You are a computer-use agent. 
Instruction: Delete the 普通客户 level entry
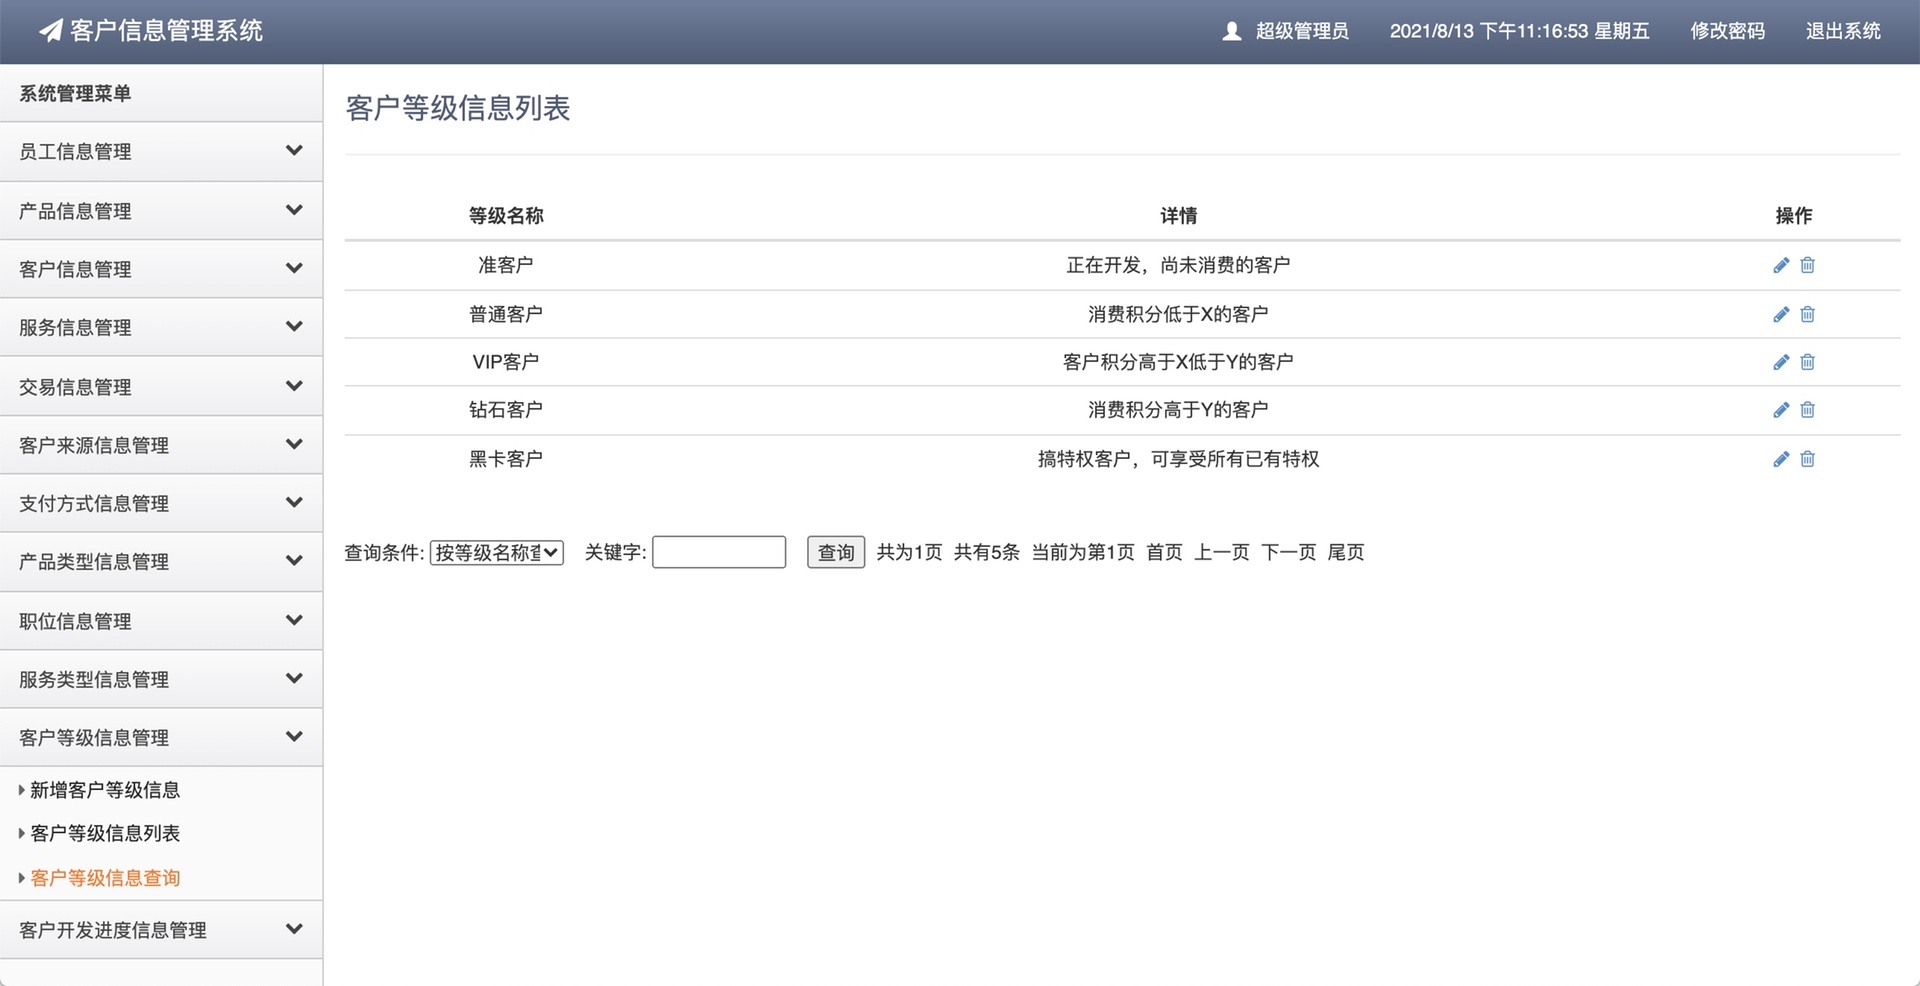pyautogui.click(x=1807, y=314)
